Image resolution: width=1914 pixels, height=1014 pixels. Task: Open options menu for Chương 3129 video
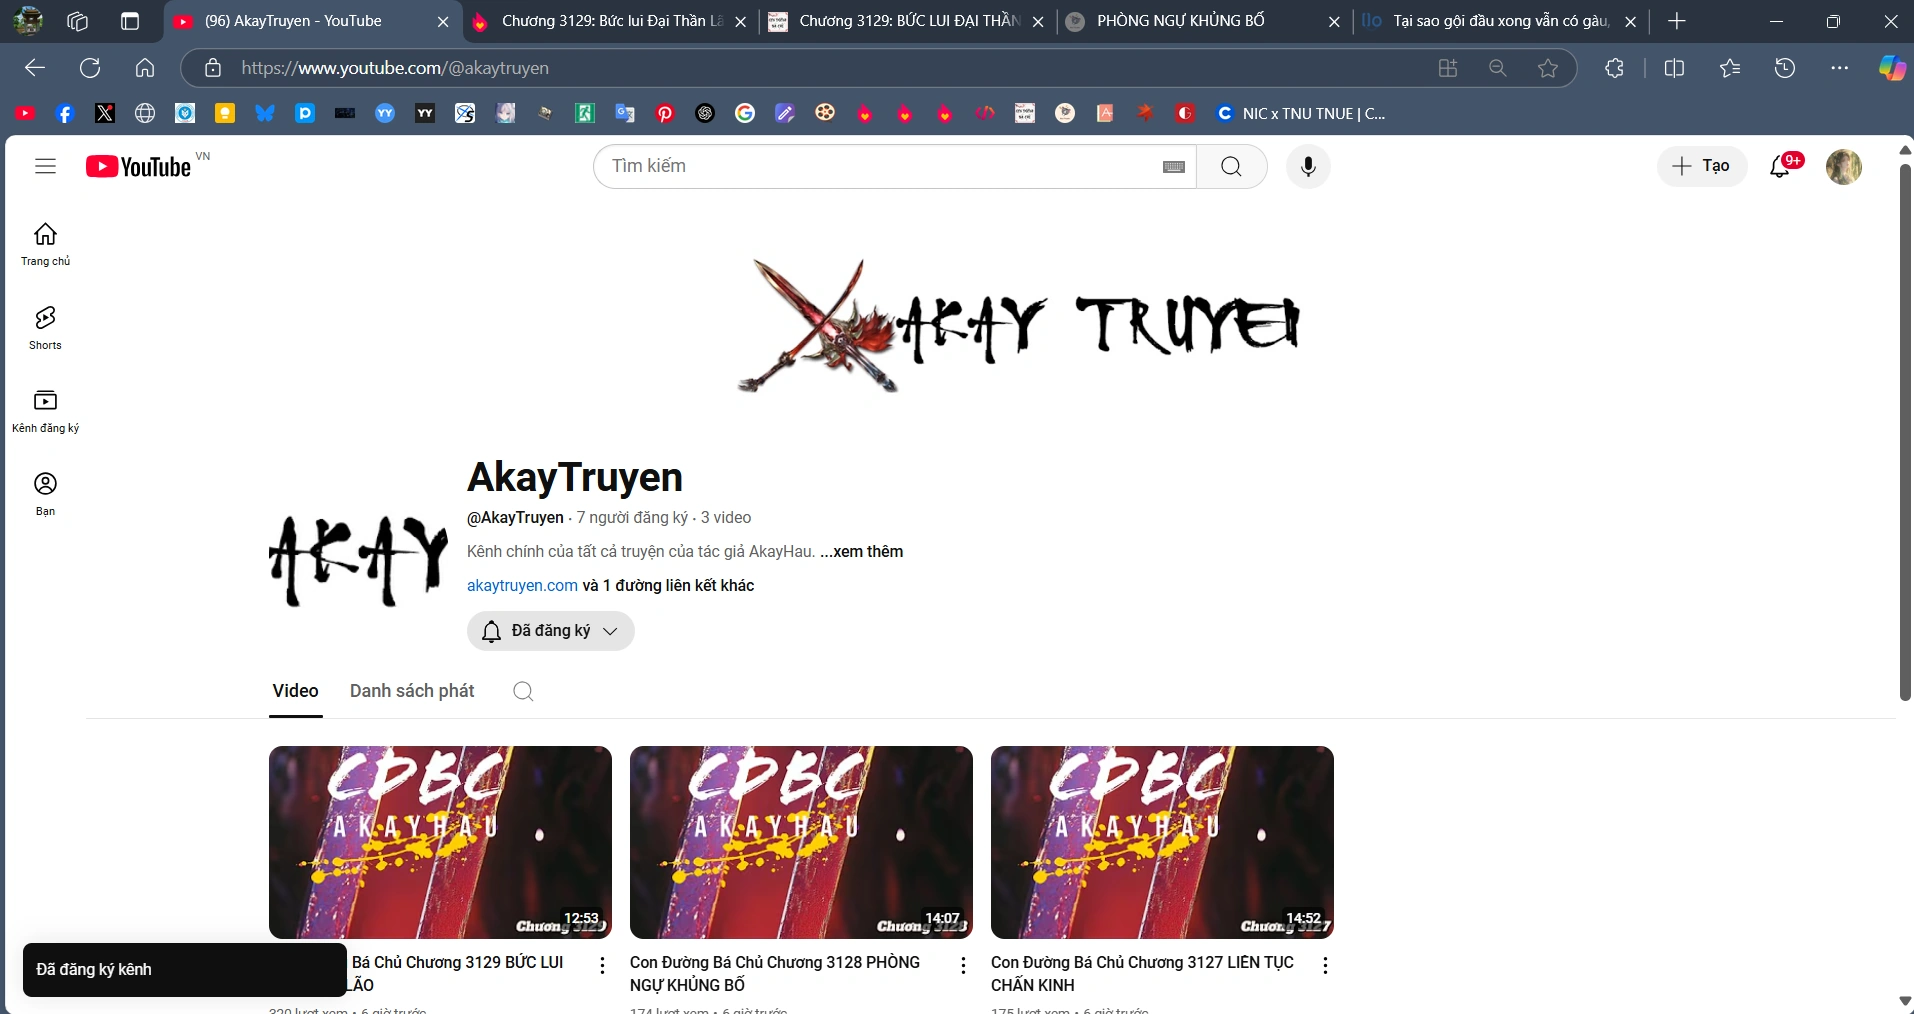602,965
